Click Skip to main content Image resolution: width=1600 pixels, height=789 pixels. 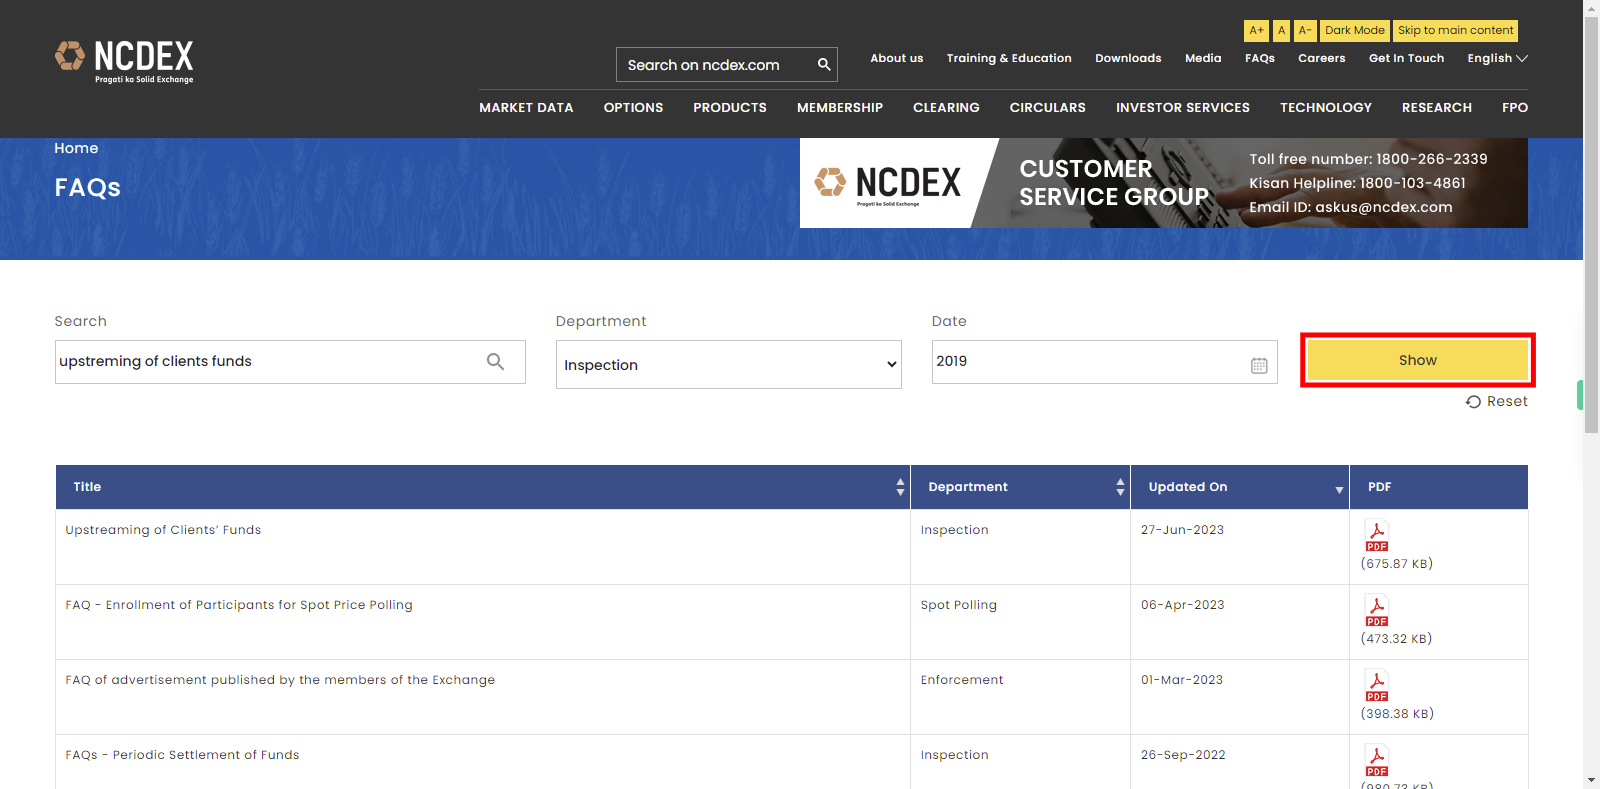(x=1455, y=31)
